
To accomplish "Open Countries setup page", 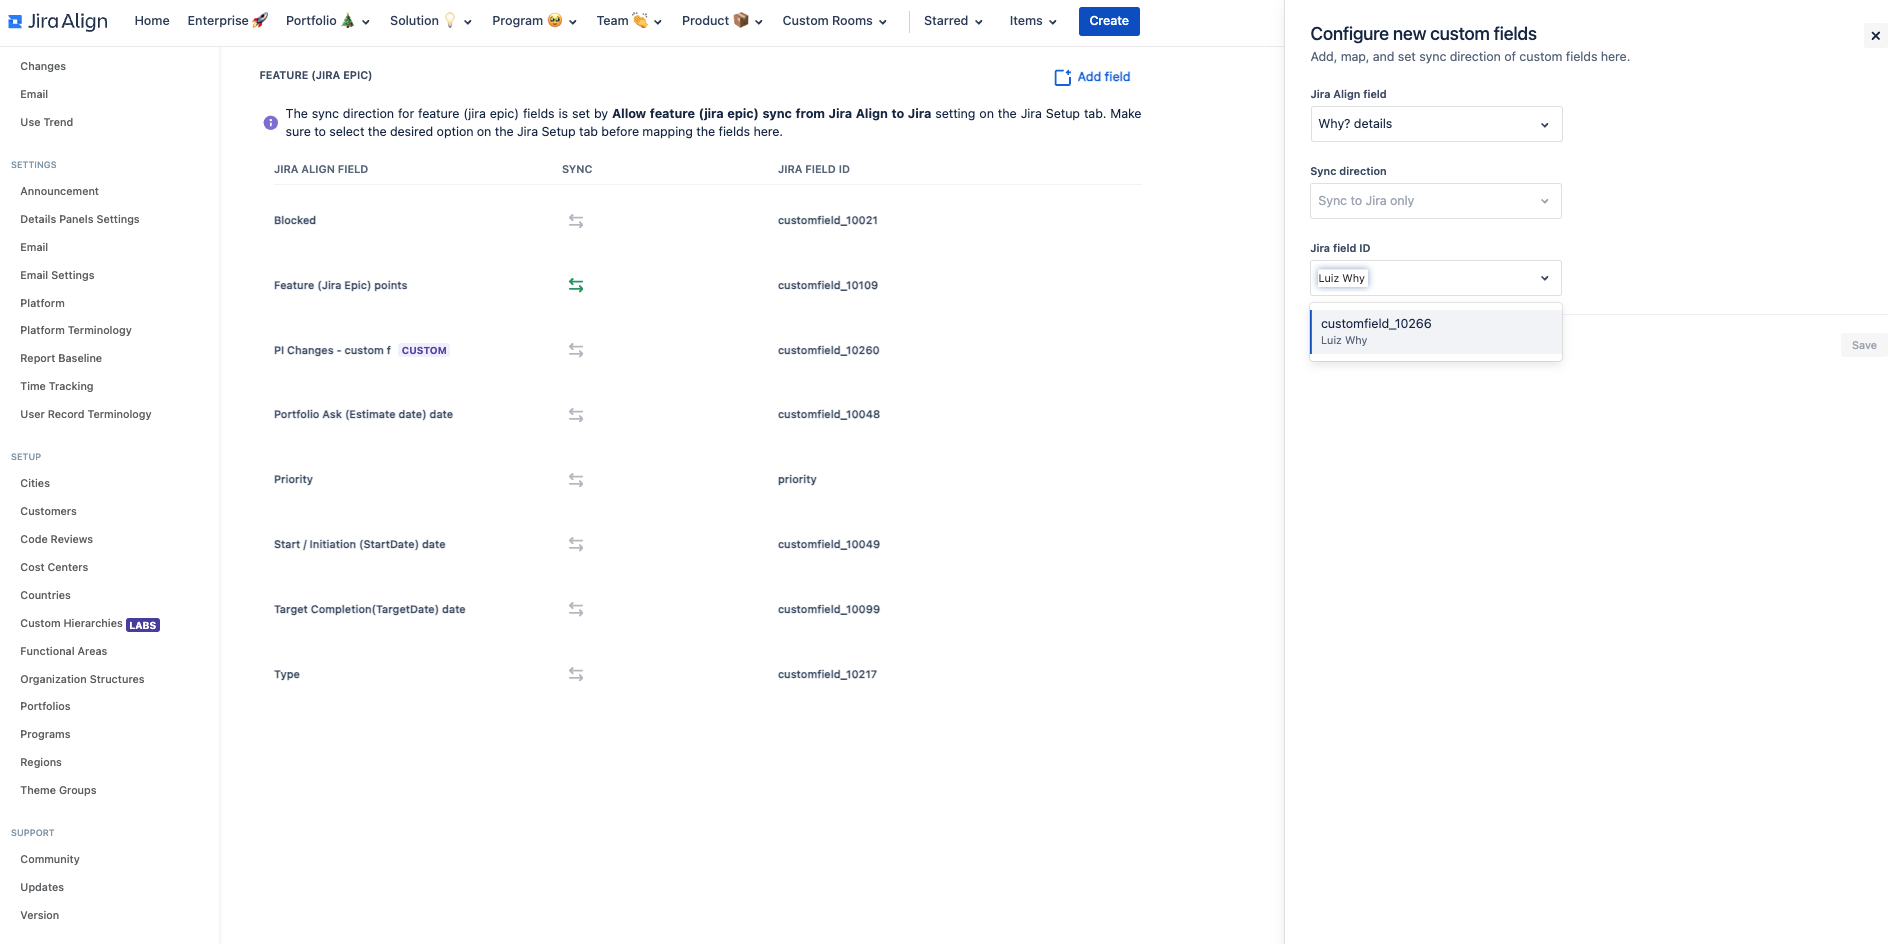I will click(x=45, y=596).
